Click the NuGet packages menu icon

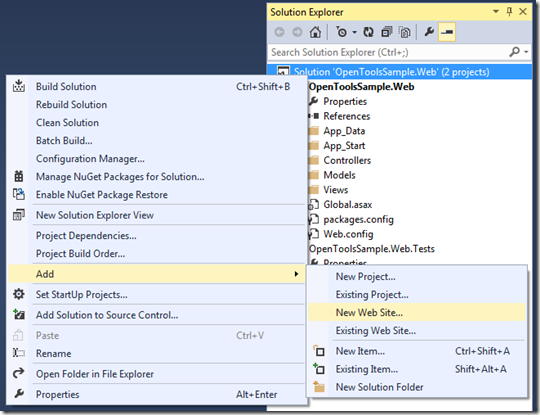[x=19, y=176]
